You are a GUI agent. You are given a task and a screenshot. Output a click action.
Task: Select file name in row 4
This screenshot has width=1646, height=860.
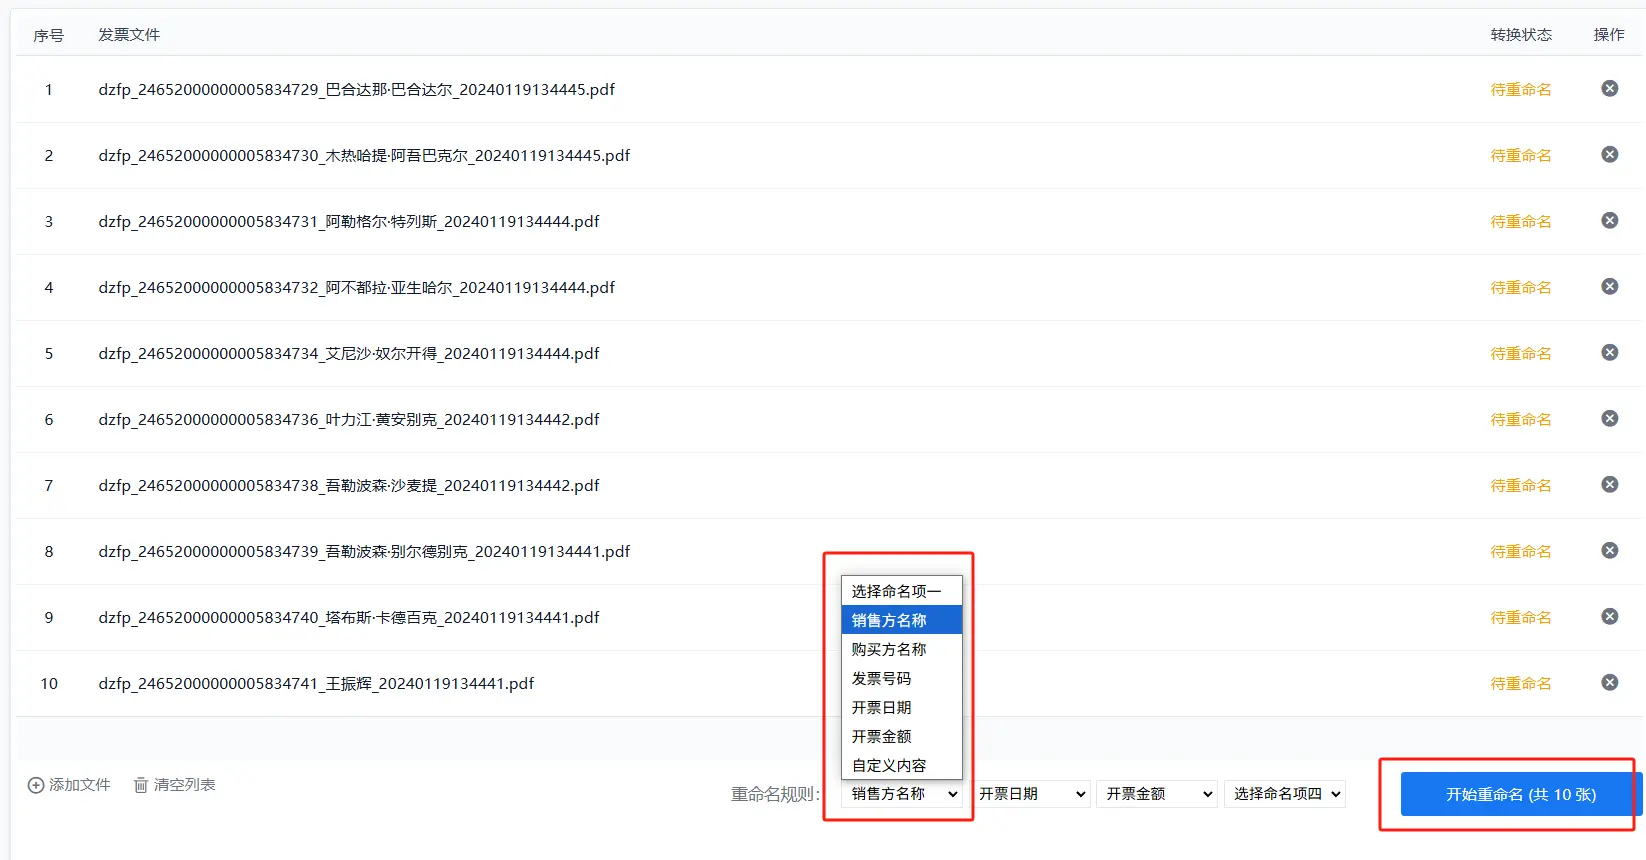click(356, 288)
